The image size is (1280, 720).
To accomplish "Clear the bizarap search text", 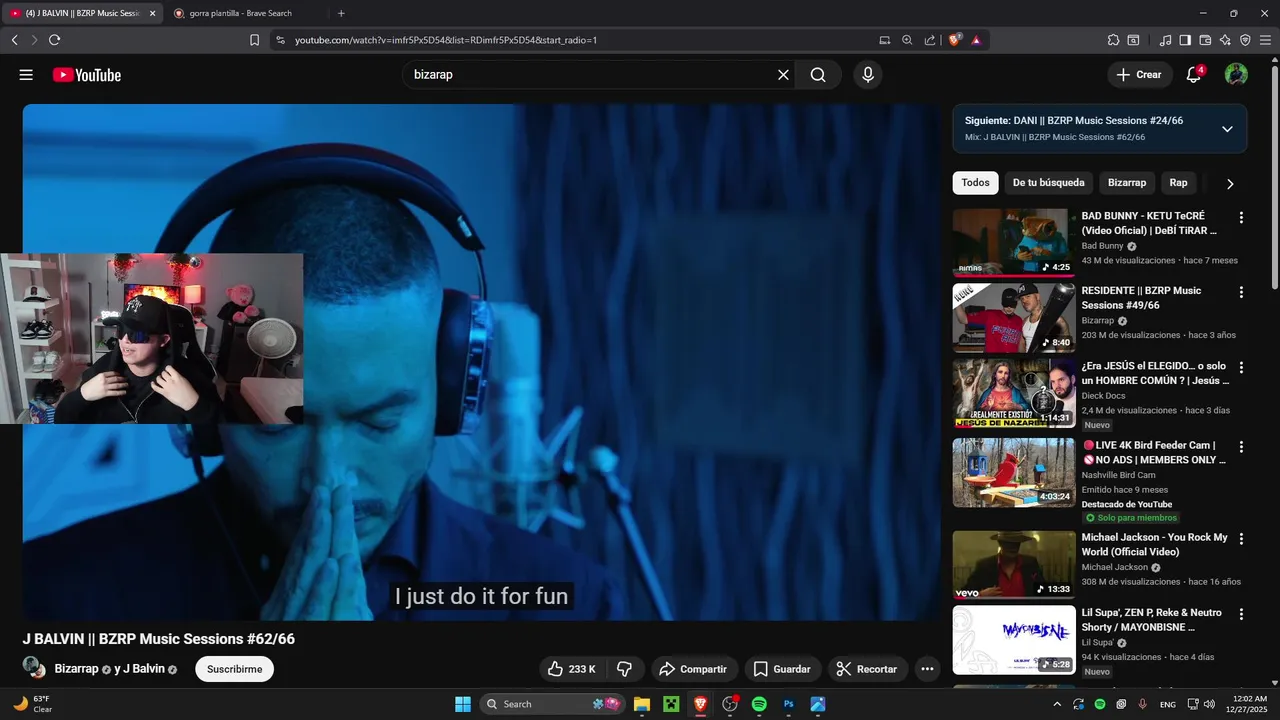I will [783, 75].
